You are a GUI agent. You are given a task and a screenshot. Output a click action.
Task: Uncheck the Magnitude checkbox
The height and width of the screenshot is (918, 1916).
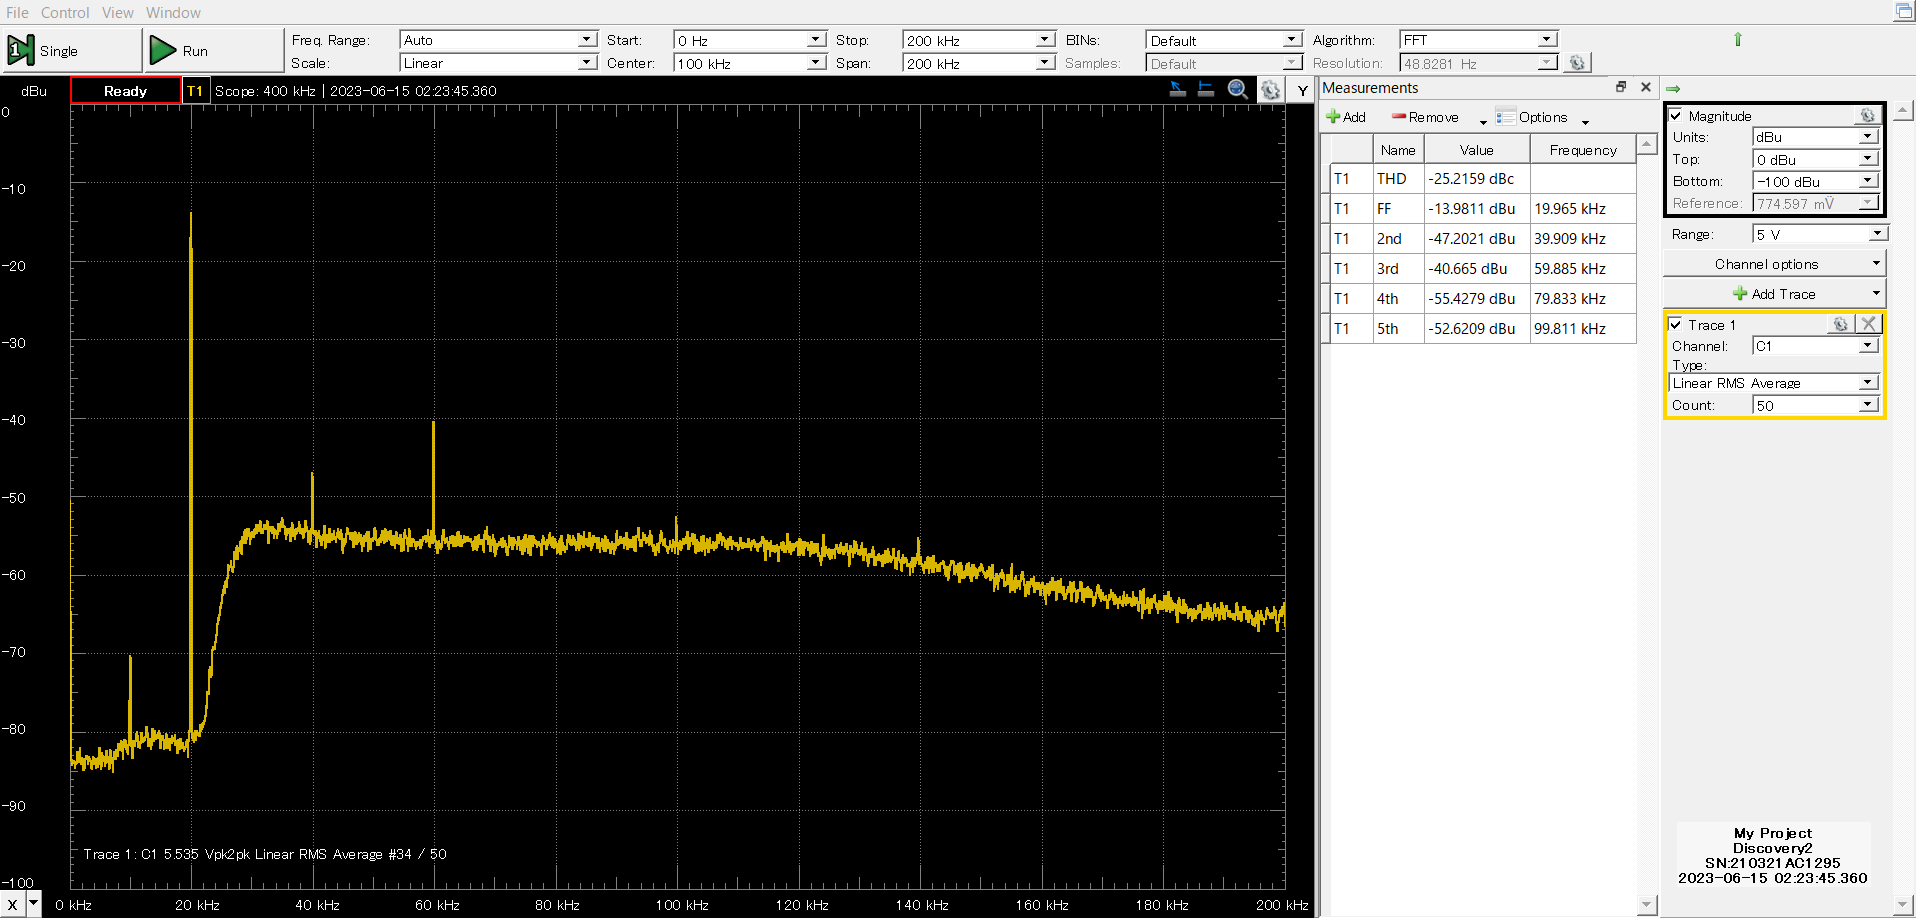[1676, 115]
